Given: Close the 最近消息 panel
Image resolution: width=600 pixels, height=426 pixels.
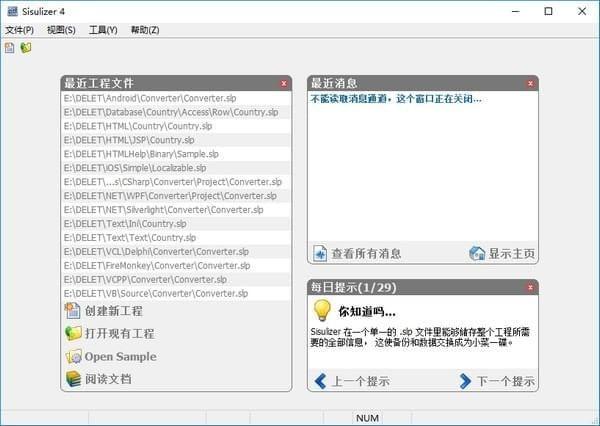Looking at the screenshot, I should pyautogui.click(x=530, y=83).
